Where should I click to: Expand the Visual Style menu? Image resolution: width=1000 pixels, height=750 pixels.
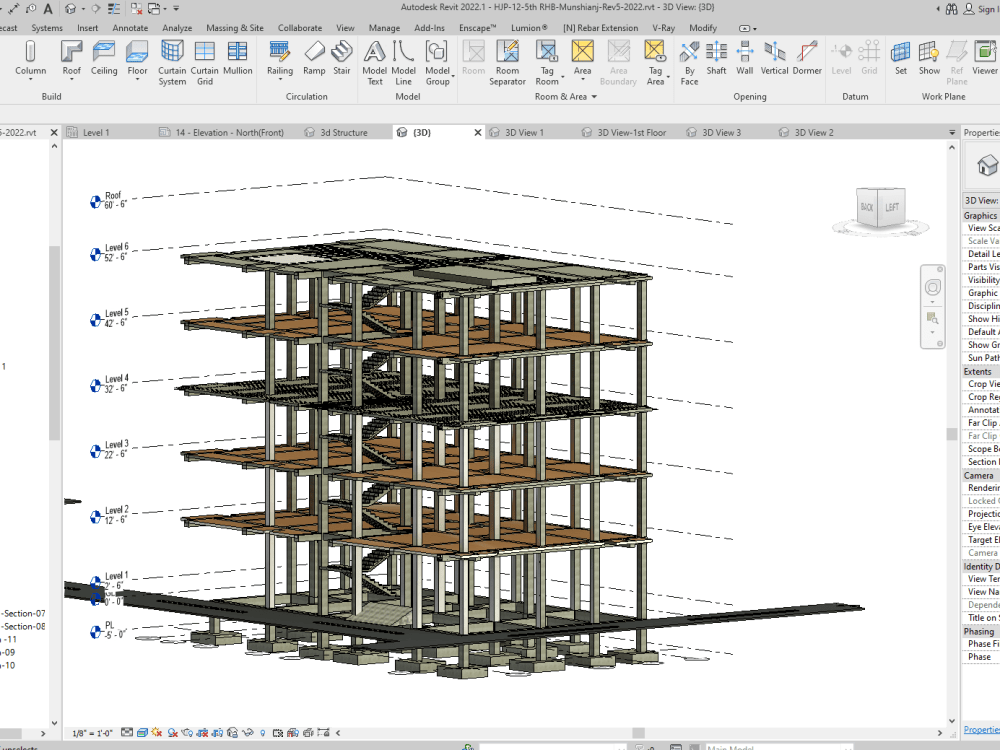[x=143, y=732]
